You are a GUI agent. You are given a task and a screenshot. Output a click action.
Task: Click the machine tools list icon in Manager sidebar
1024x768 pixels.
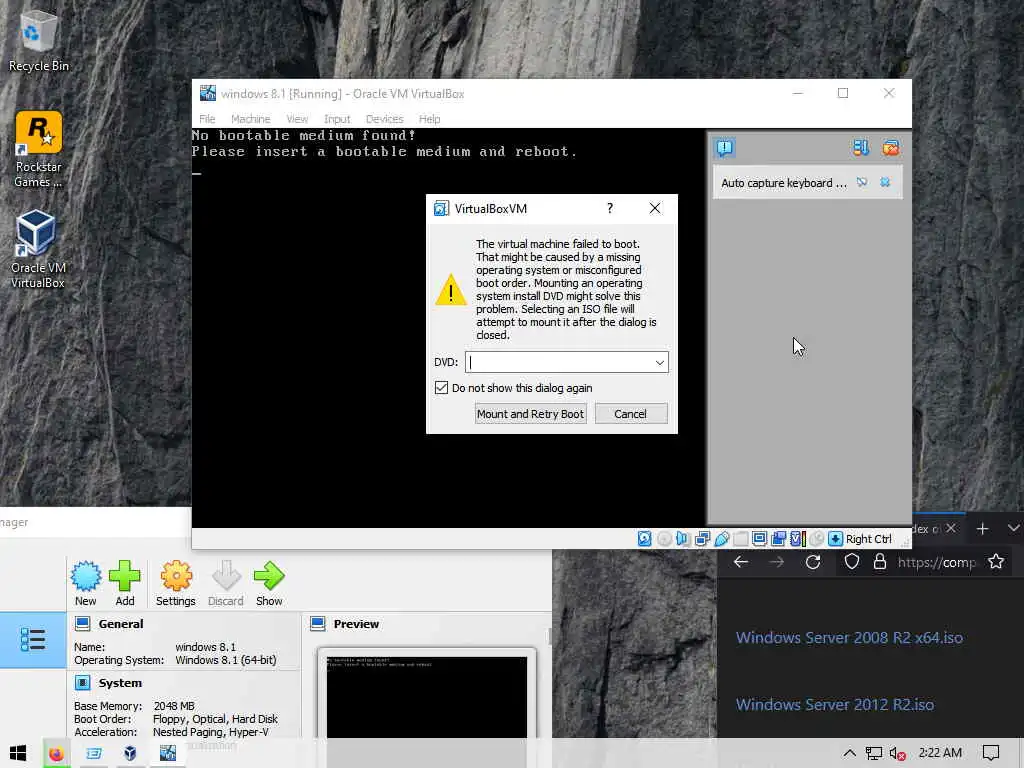[33, 640]
